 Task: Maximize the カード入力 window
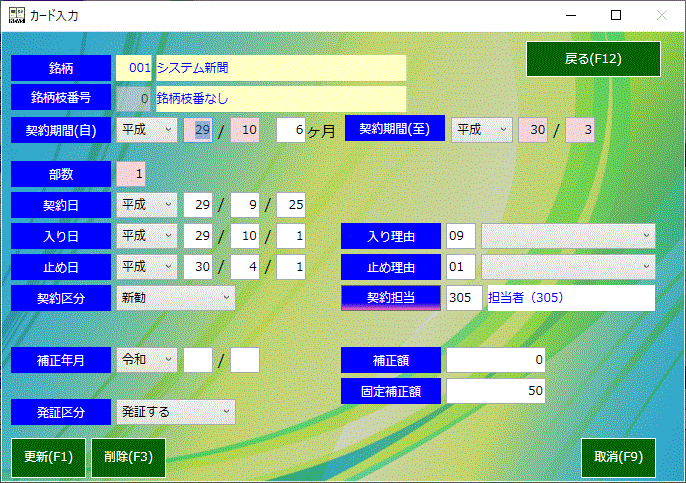[x=616, y=15]
